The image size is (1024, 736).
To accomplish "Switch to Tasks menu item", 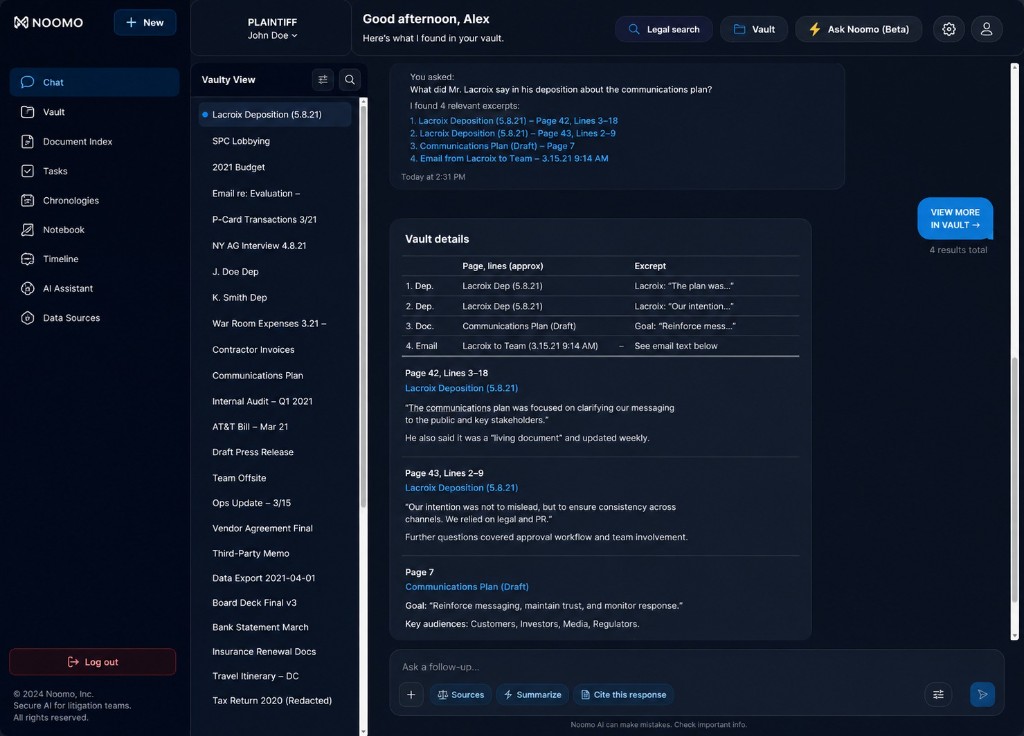I will (93, 170).
